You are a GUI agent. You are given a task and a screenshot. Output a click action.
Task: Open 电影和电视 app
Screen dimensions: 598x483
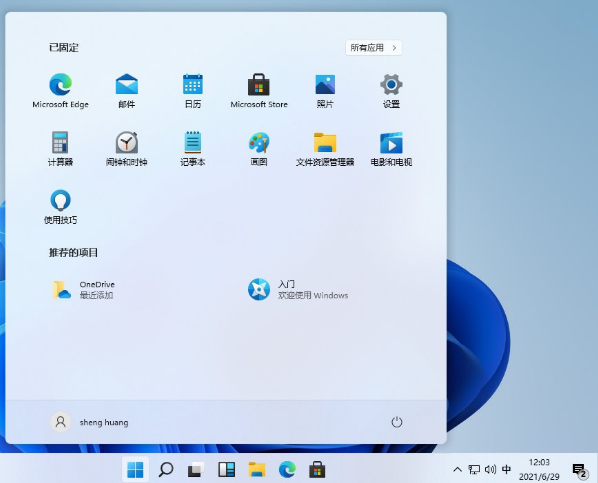(x=391, y=149)
